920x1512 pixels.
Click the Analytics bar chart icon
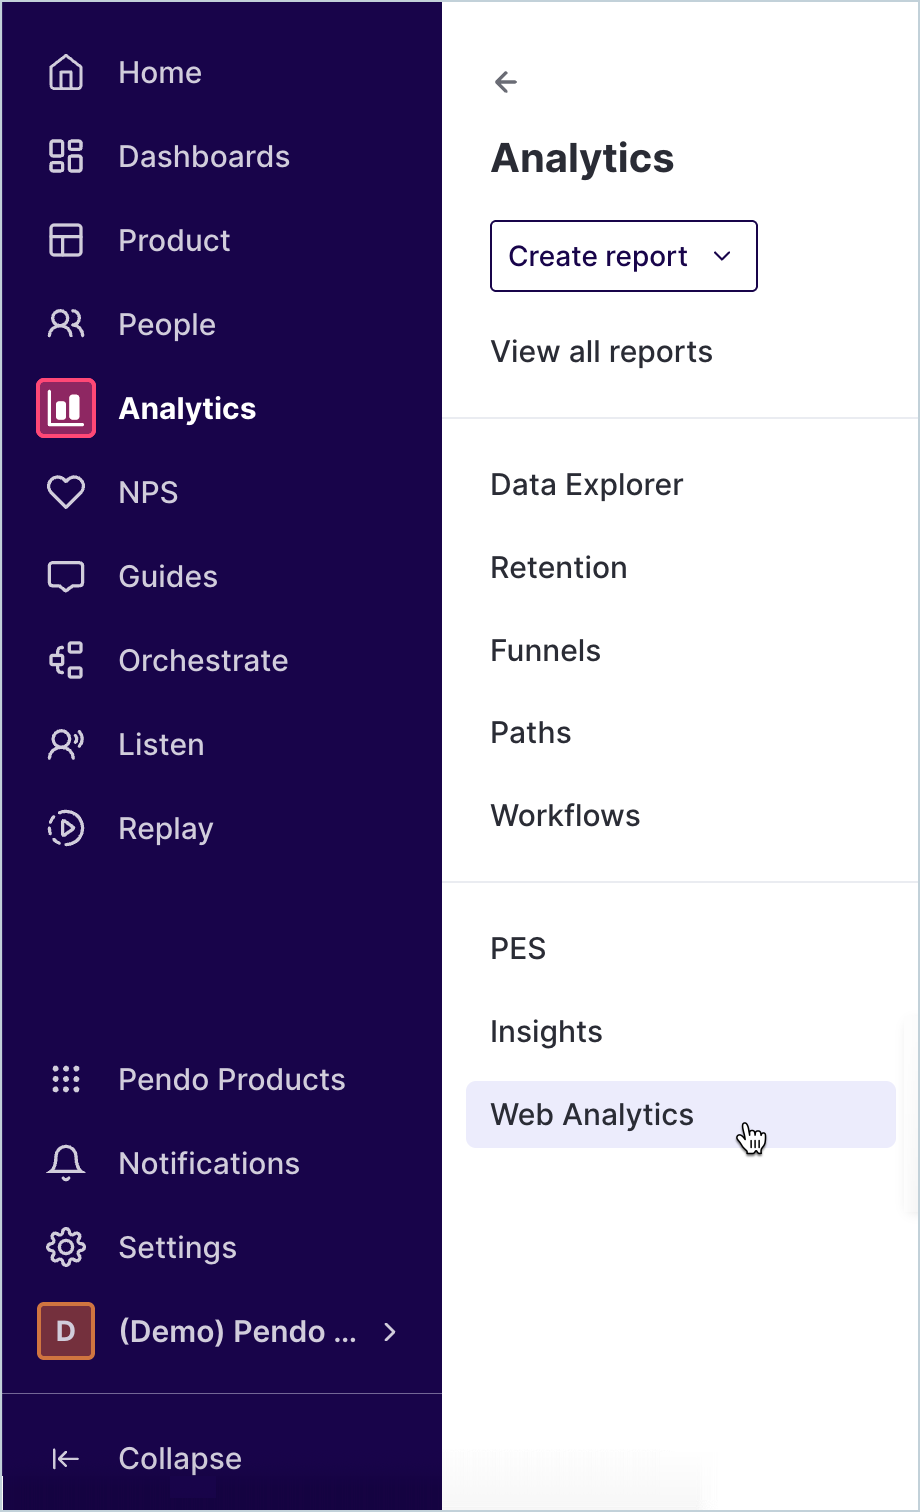tap(66, 408)
